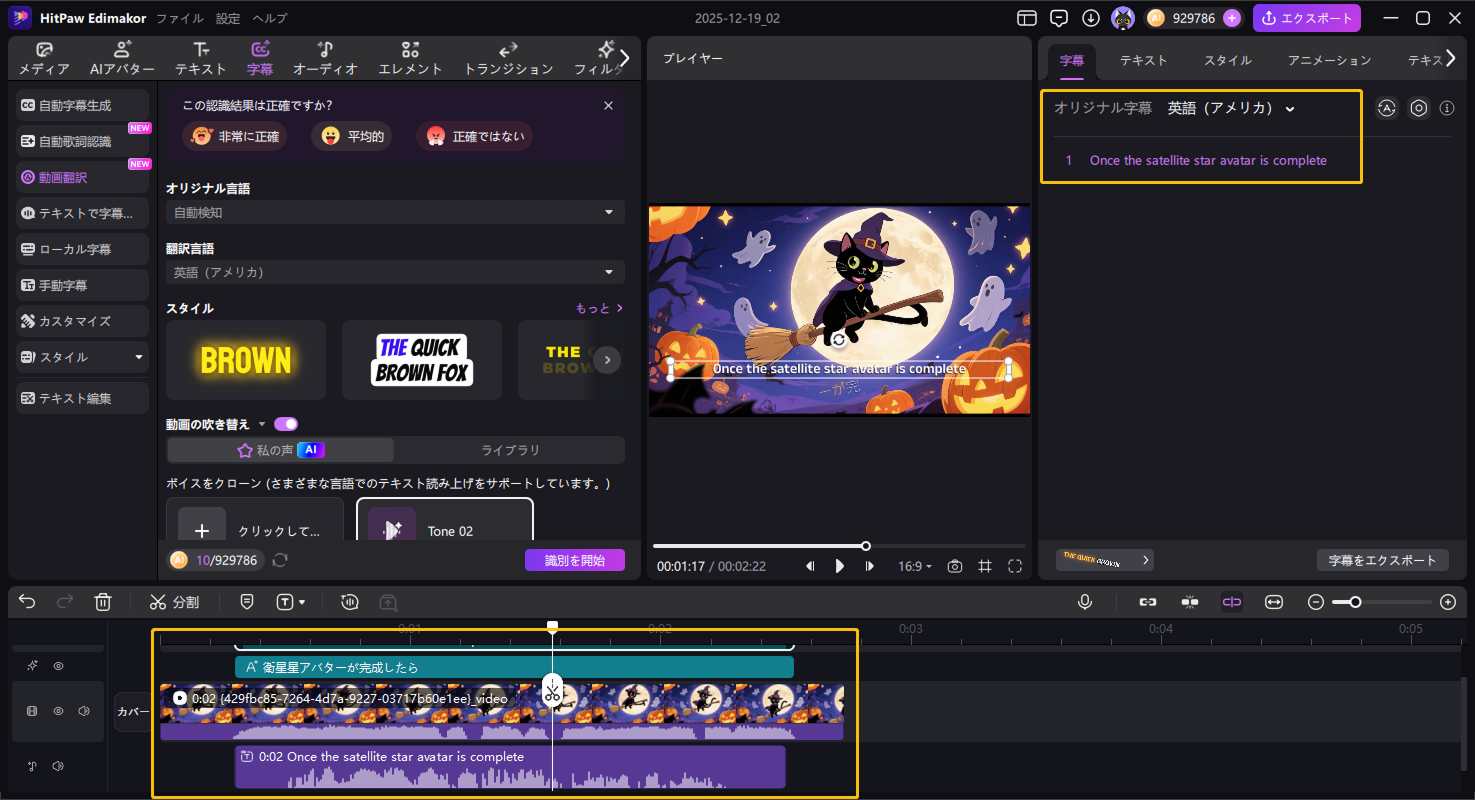Click the Undo icon above the timeline
Viewport: 1475px width, 800px height.
click(26, 601)
